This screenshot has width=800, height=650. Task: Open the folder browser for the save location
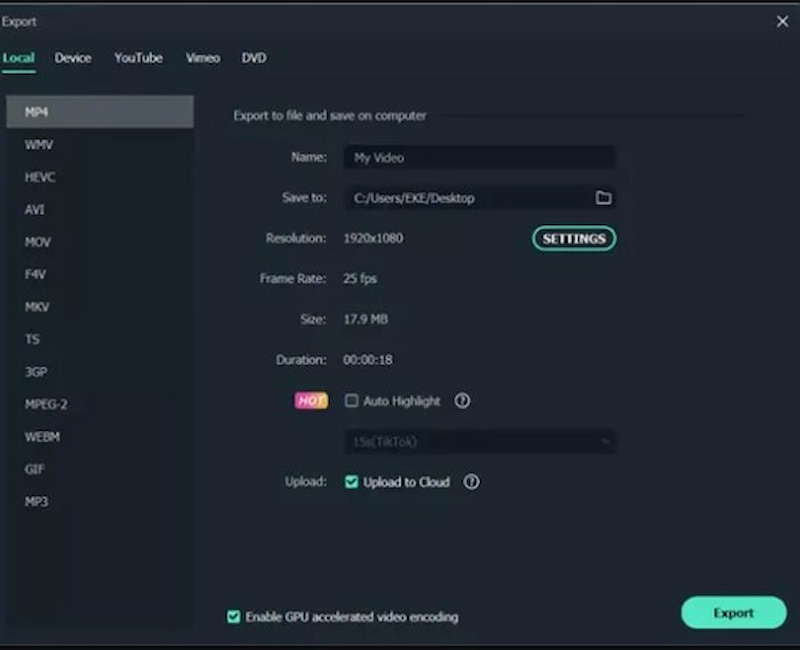(x=602, y=198)
